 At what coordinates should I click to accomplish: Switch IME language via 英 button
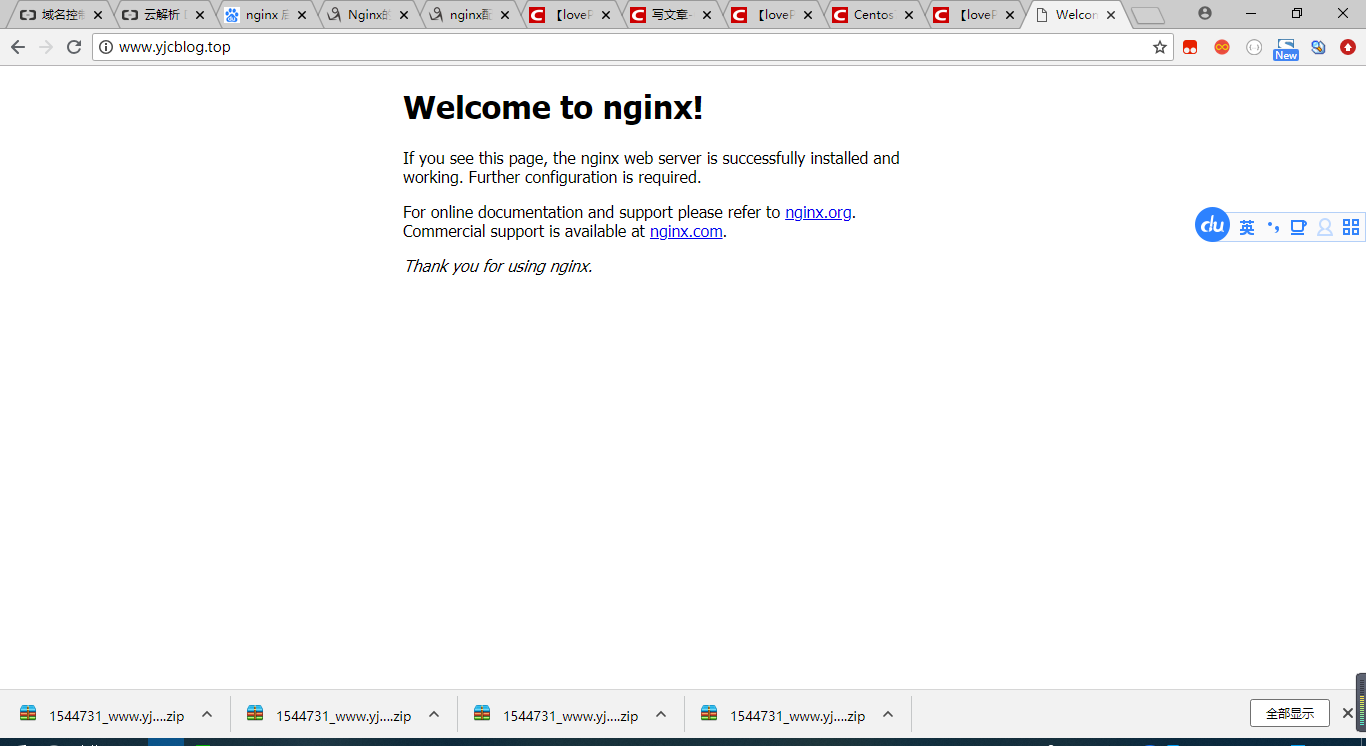point(1247,227)
